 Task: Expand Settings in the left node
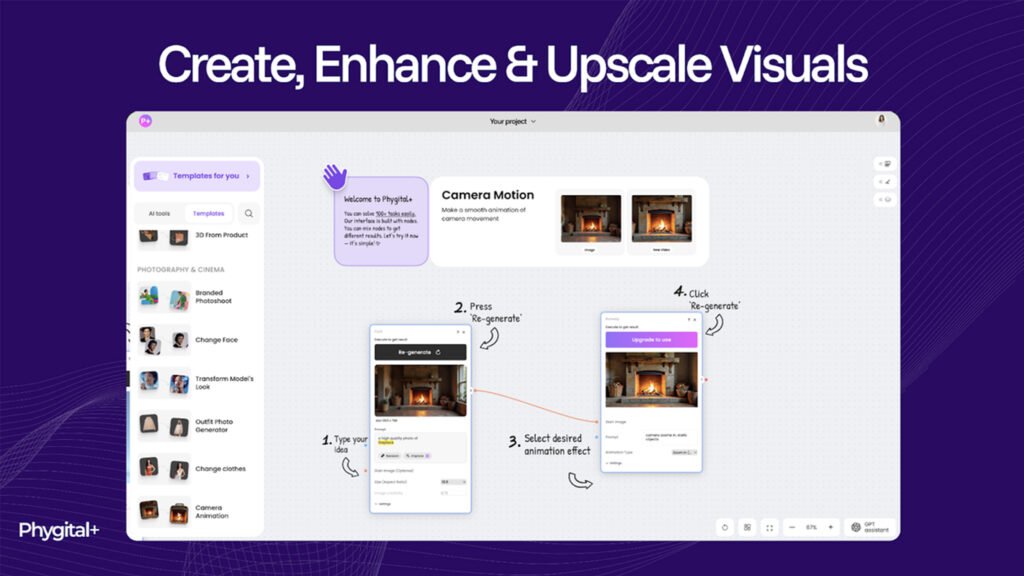point(383,504)
